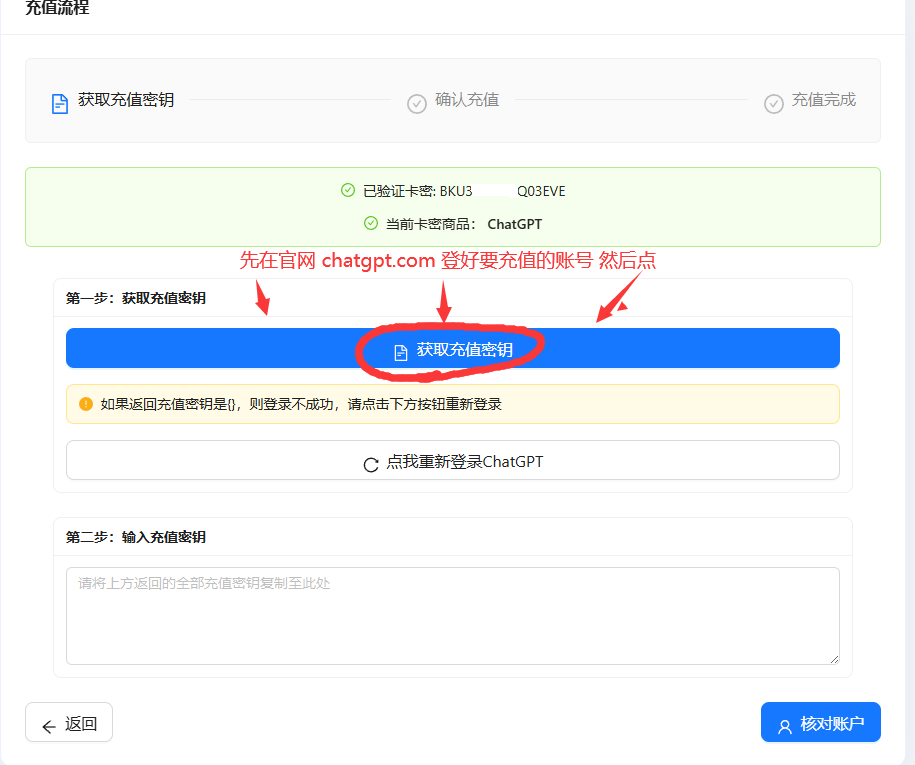Click the 核对账户 button
Image resolution: width=915 pixels, height=765 pixels.
click(820, 722)
